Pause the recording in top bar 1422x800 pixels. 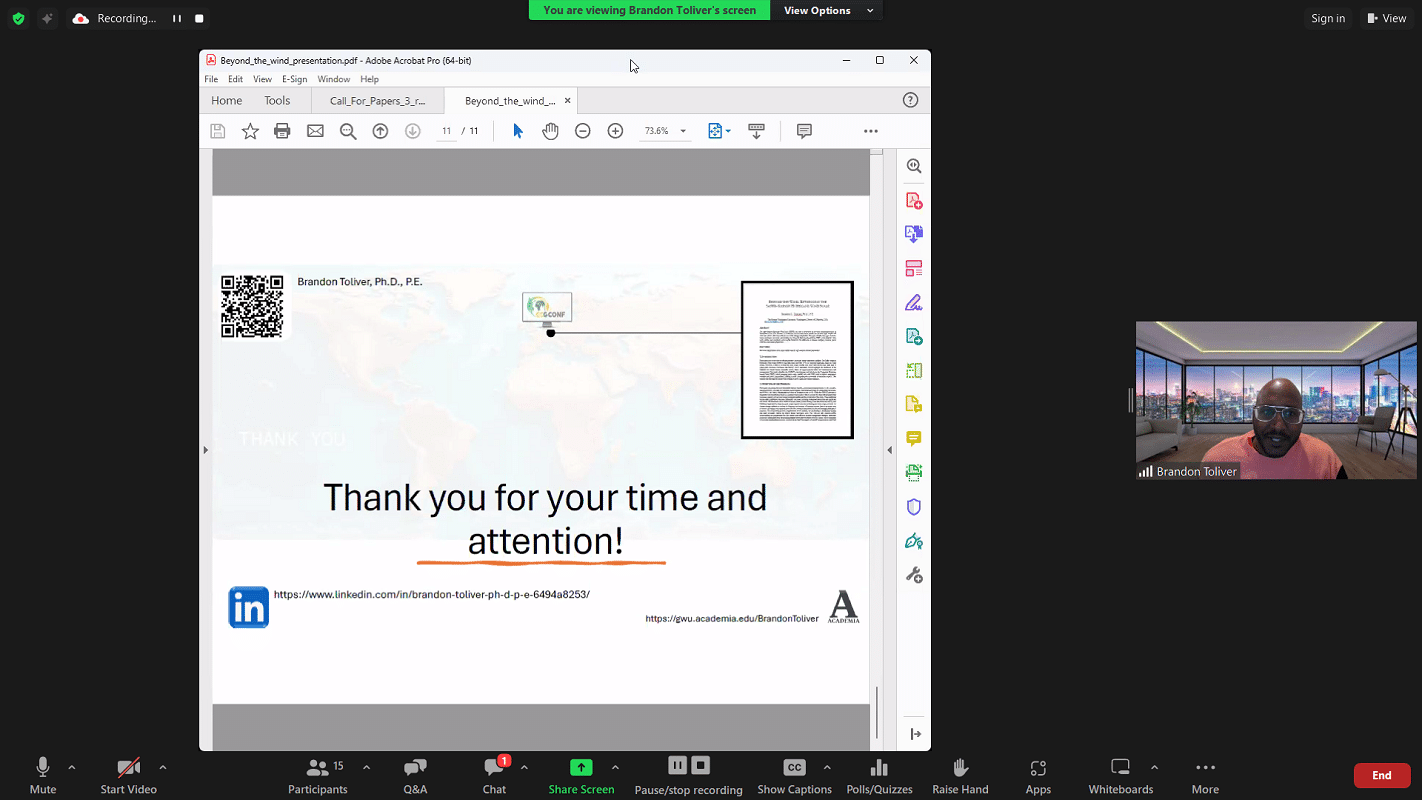(x=177, y=18)
